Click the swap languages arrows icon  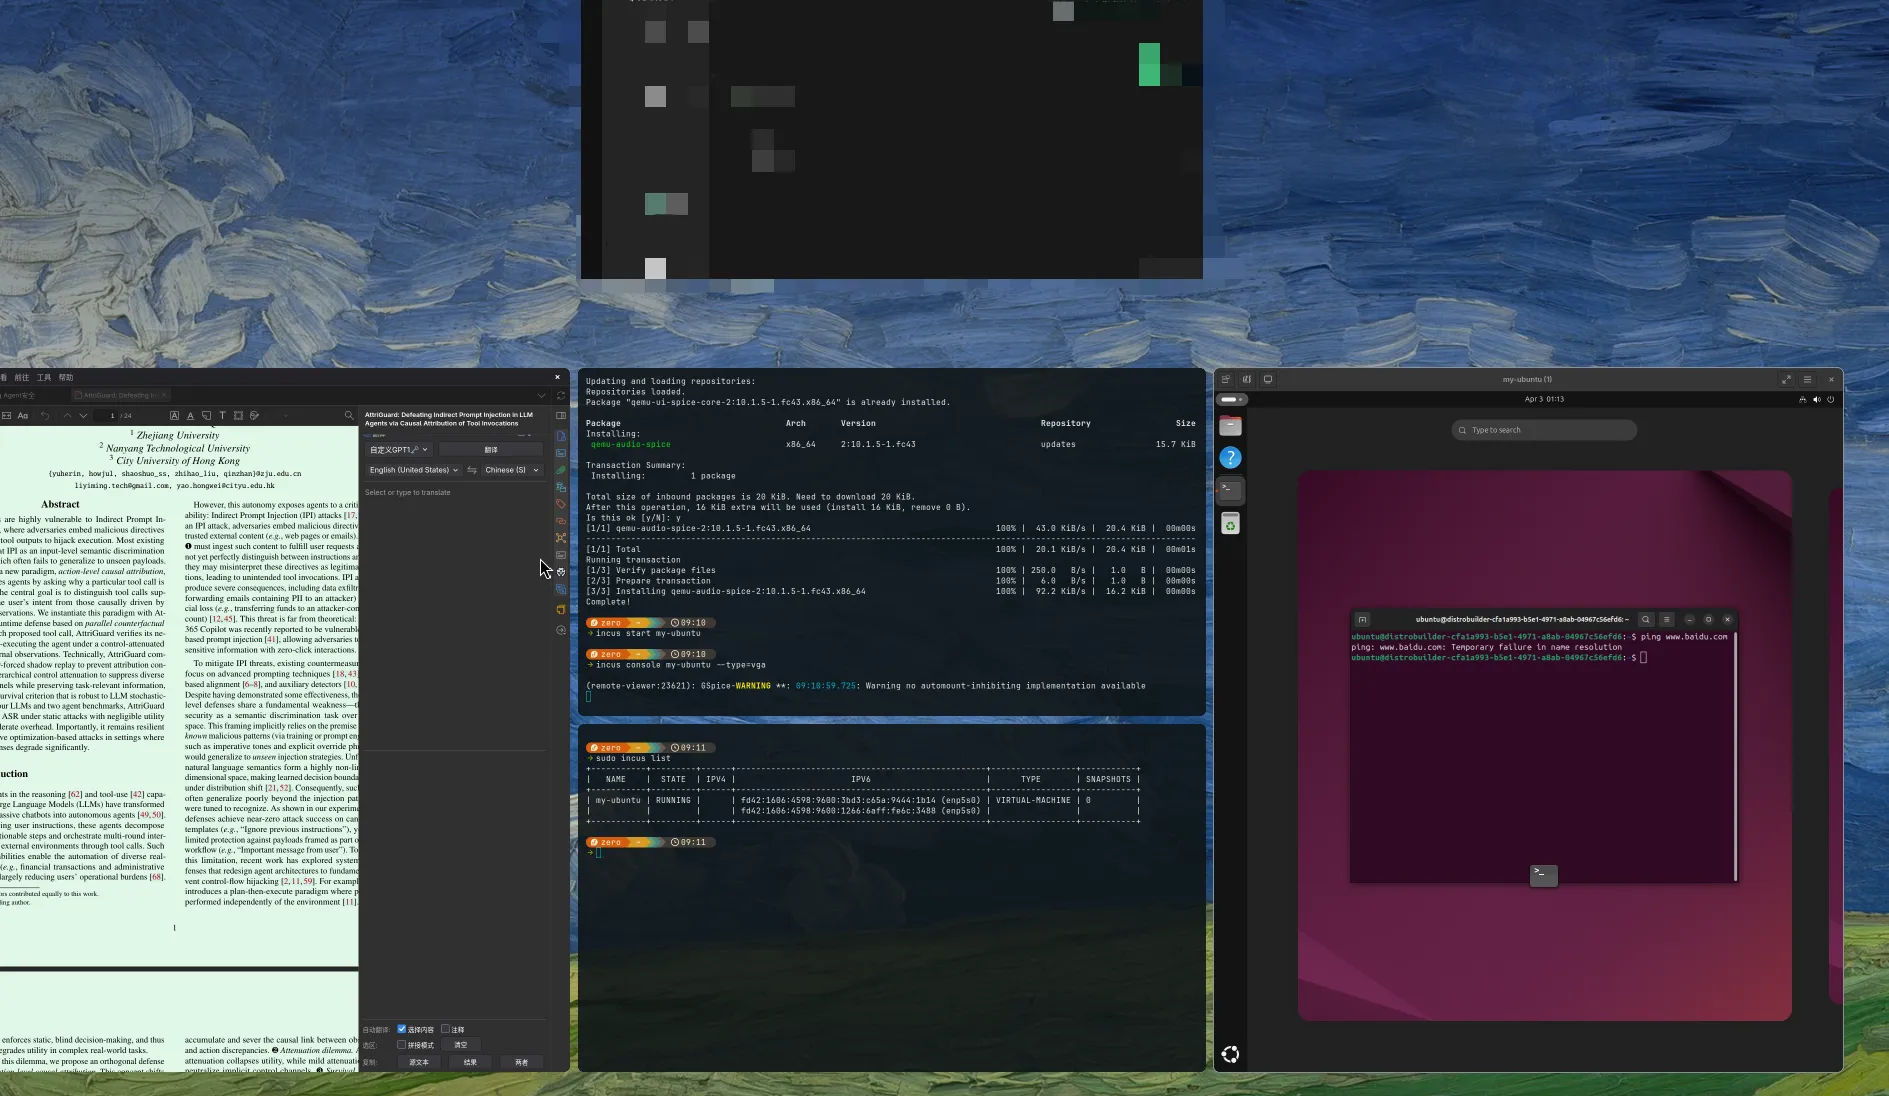472,470
